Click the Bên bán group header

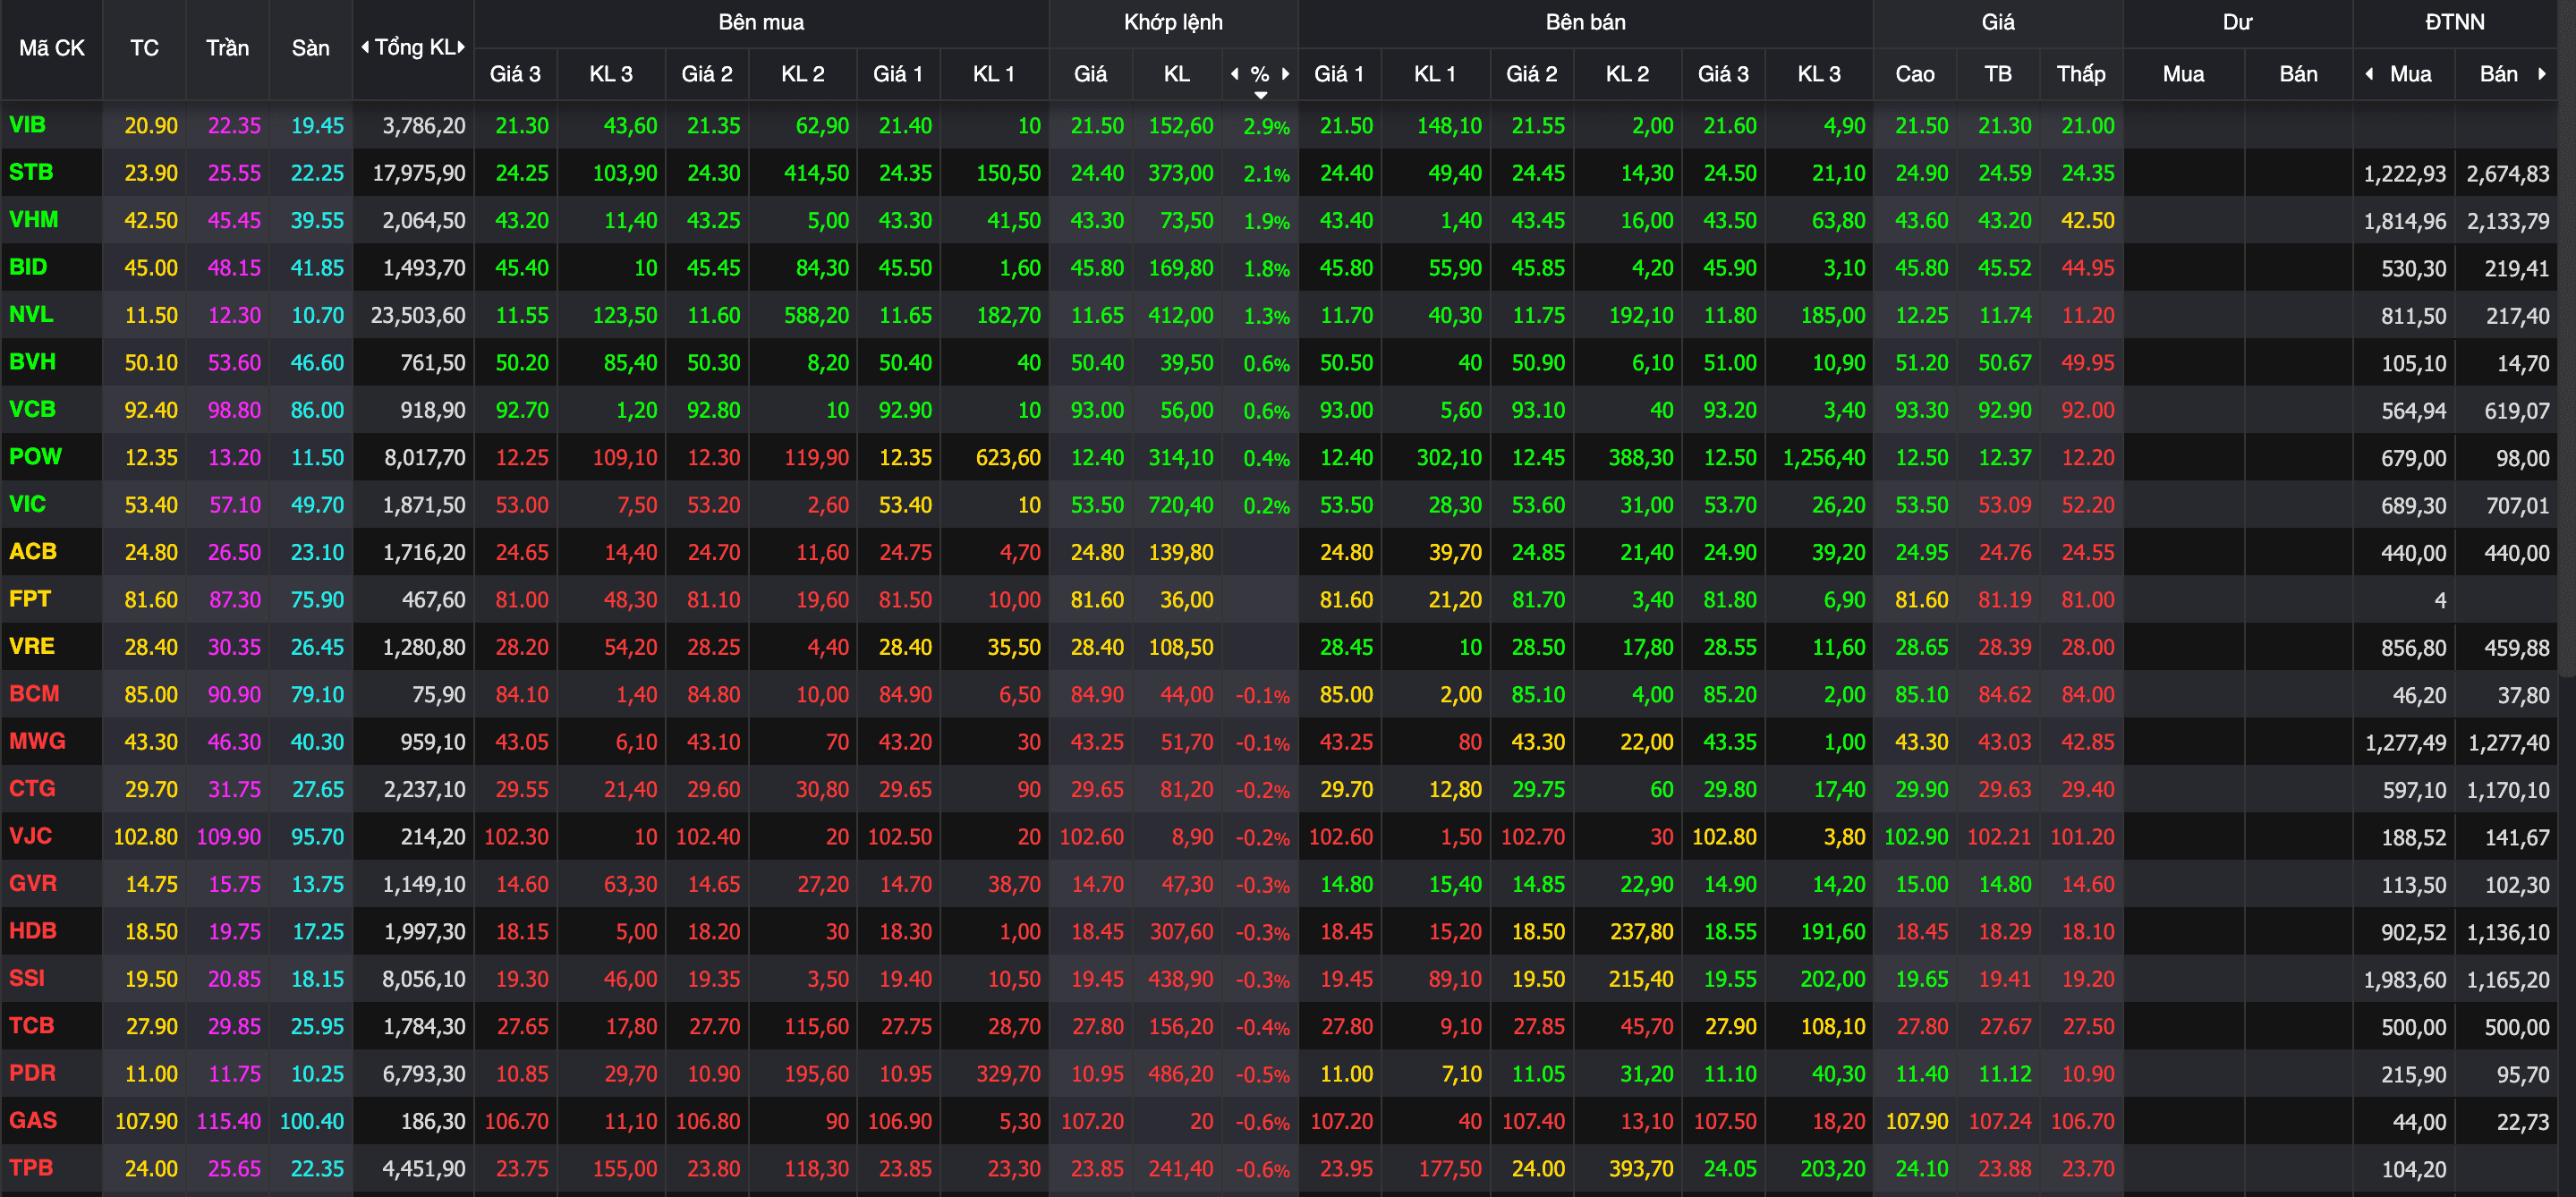pos(1585,22)
